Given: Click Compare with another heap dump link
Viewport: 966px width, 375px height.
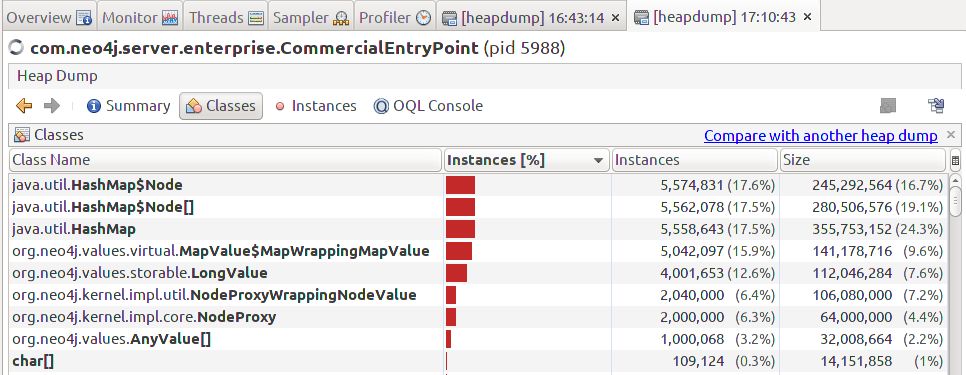Looking at the screenshot, I should [x=821, y=135].
